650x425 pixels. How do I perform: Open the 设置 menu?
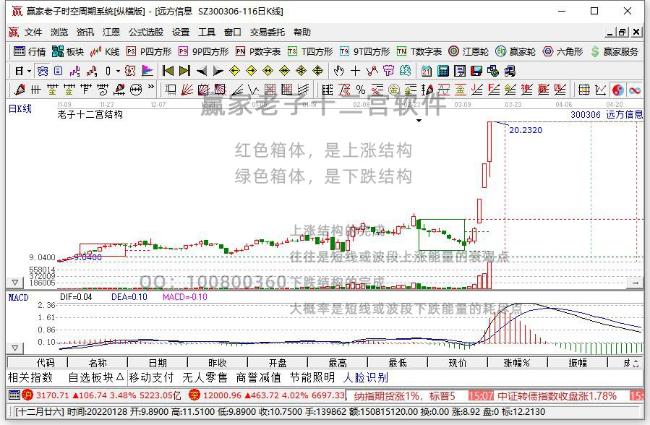pyautogui.click(x=181, y=32)
